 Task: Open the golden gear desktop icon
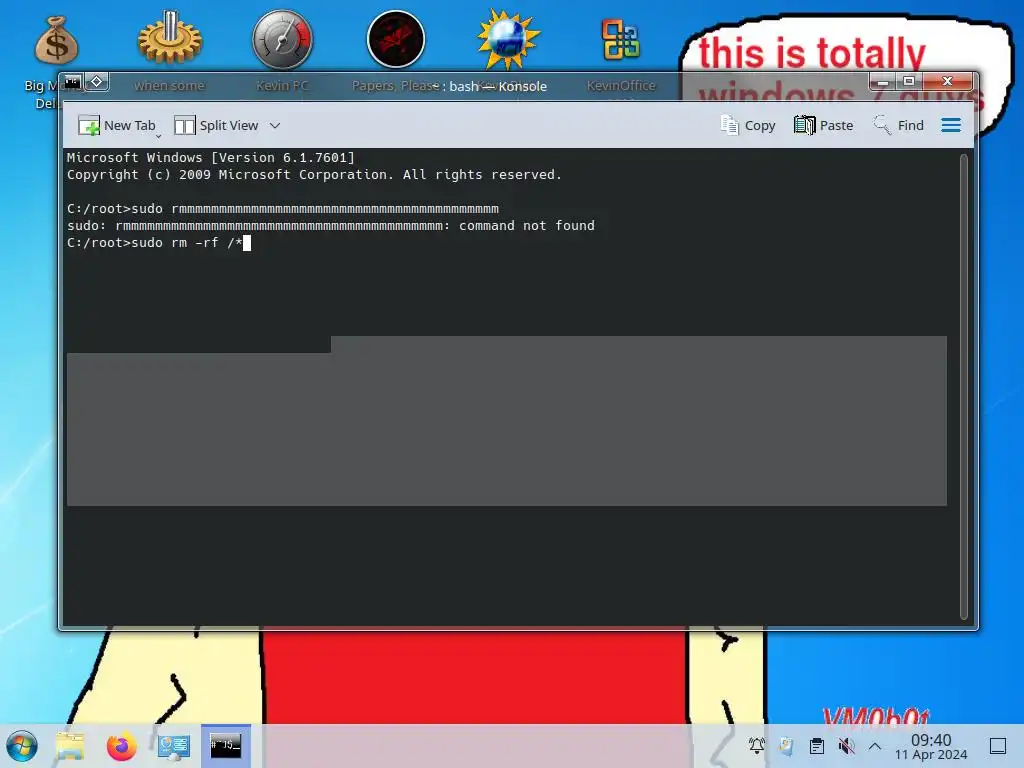tap(170, 39)
